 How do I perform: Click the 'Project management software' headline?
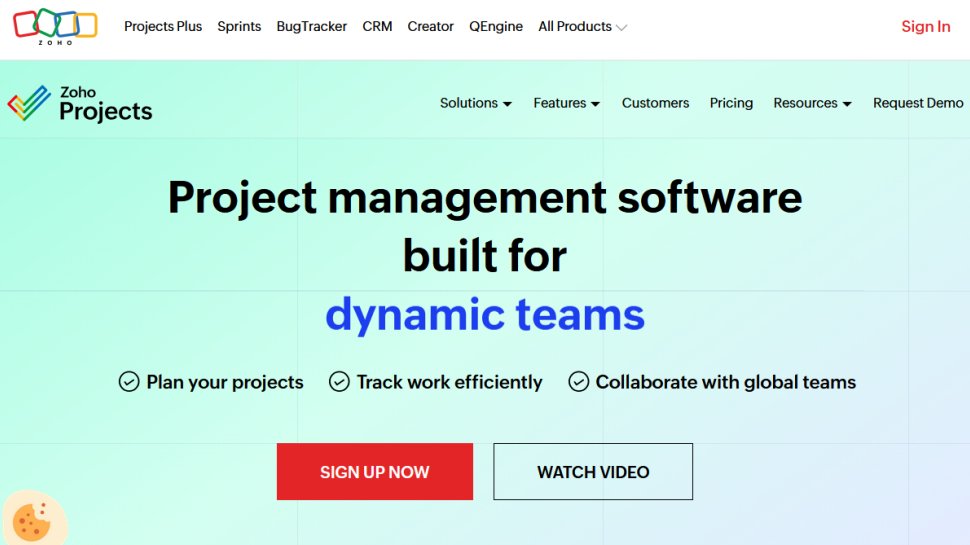(485, 198)
